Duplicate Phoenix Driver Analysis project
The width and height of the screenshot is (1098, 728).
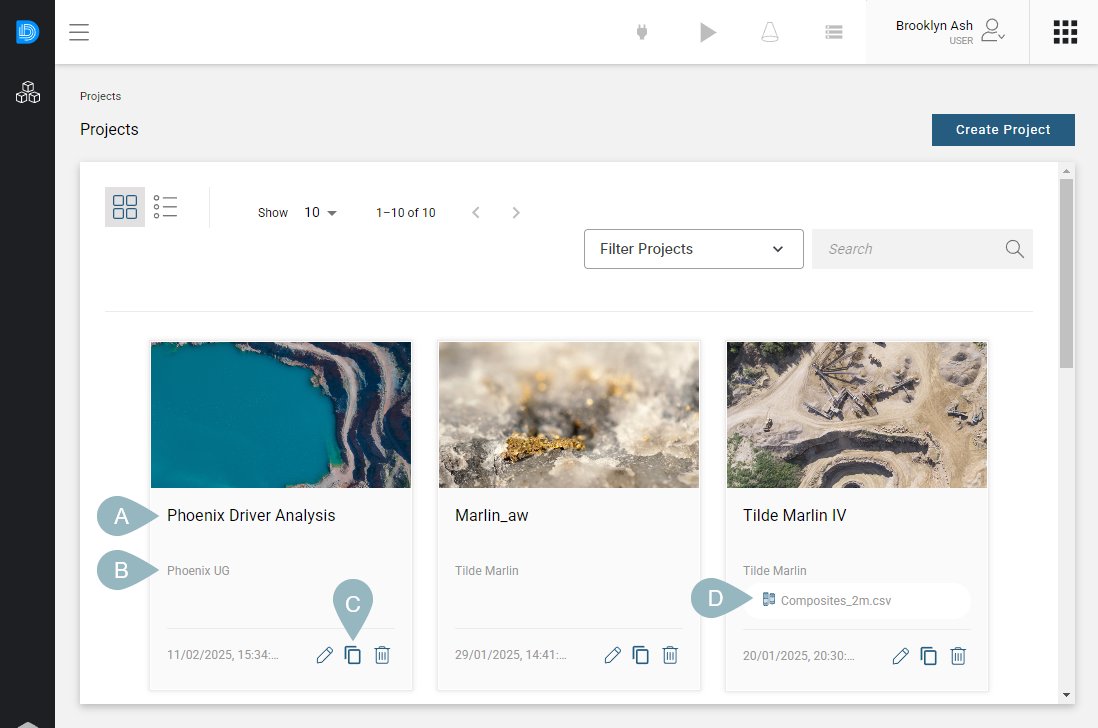click(353, 655)
